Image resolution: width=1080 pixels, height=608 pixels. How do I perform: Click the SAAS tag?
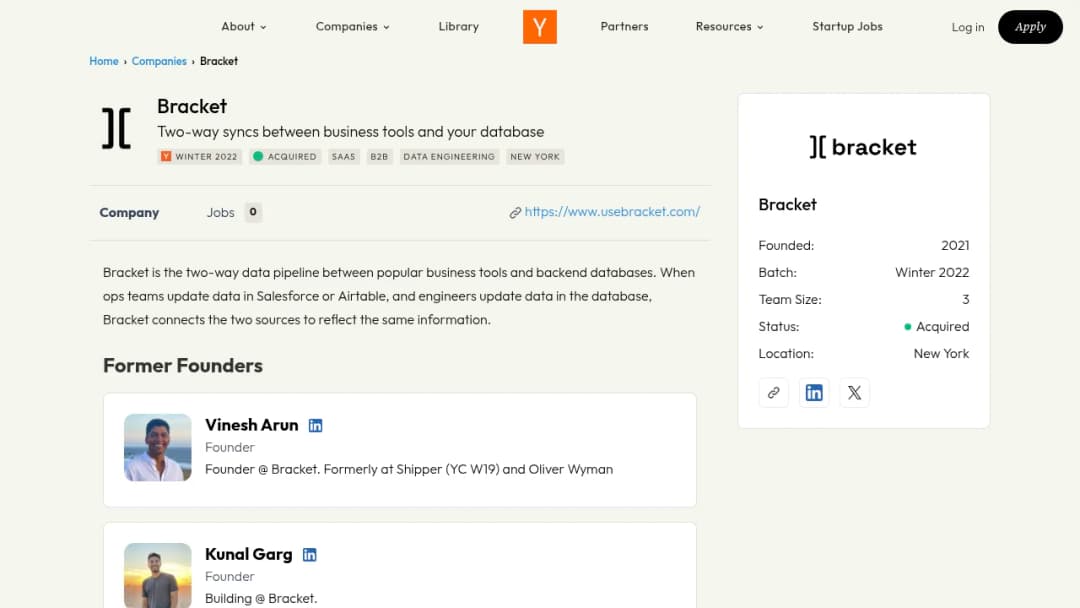tap(344, 157)
